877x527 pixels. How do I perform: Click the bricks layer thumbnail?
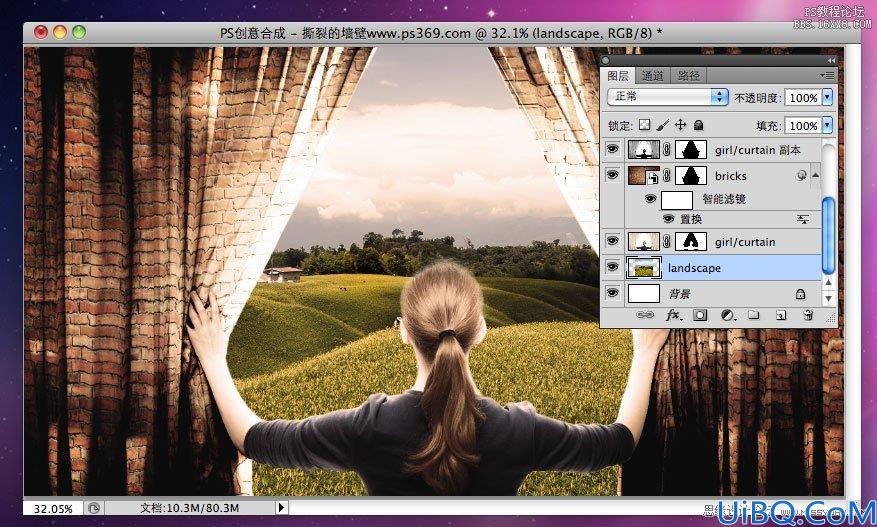click(x=644, y=176)
